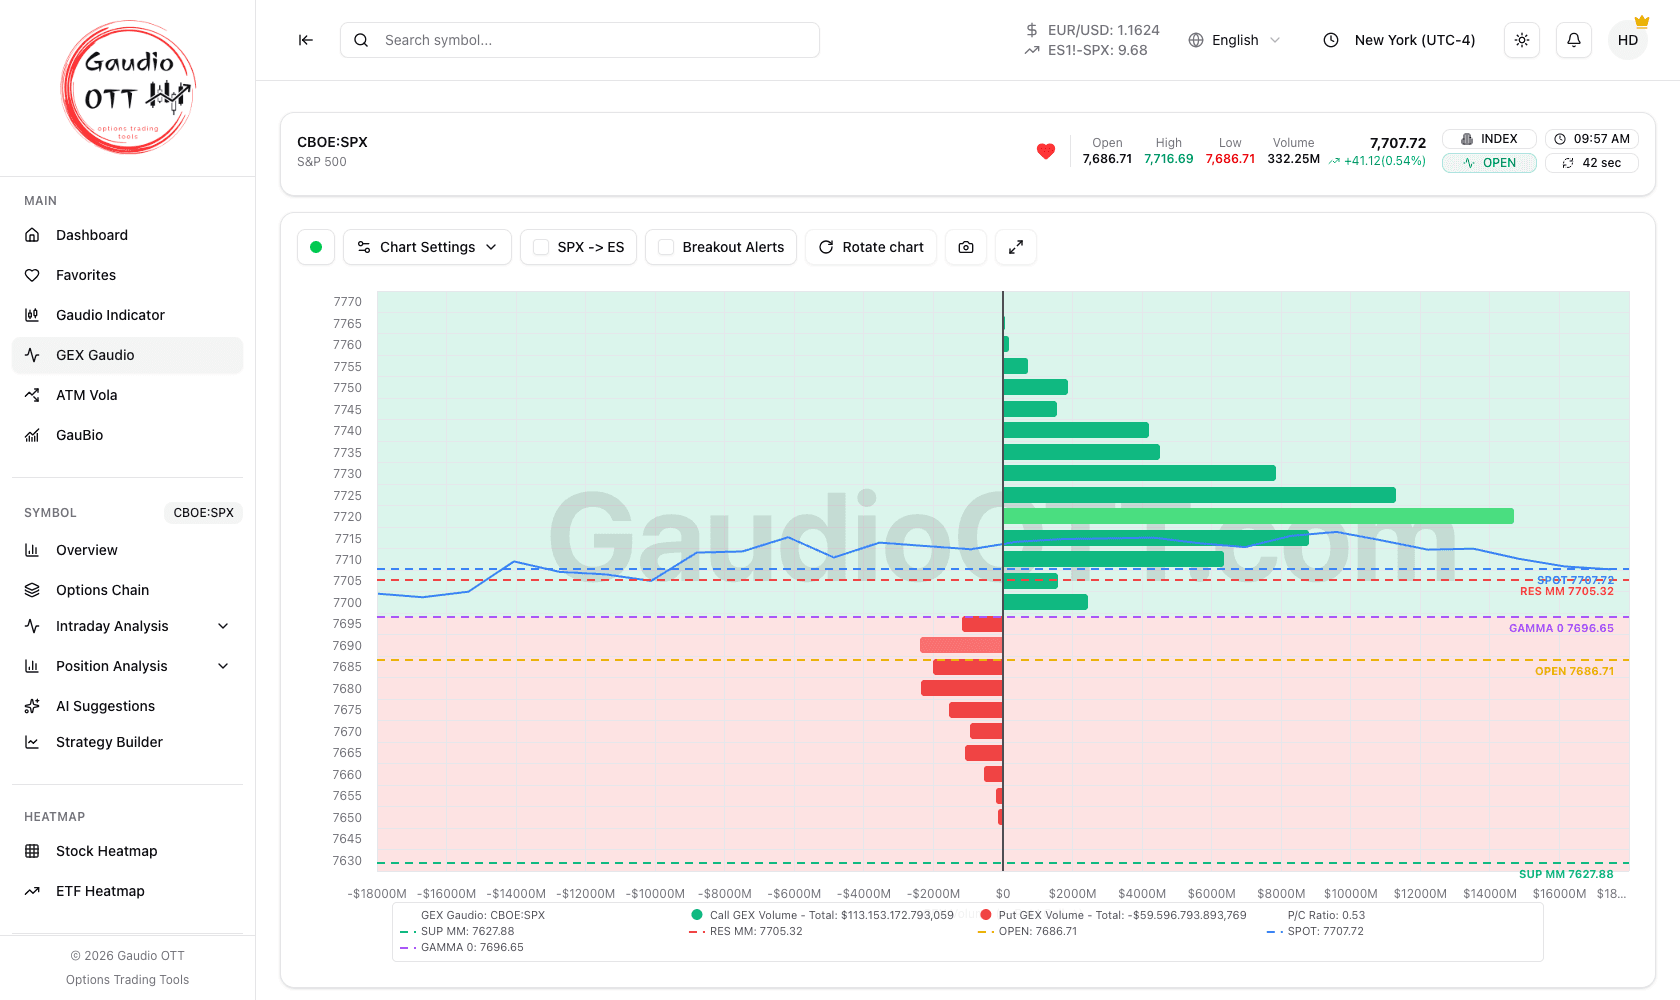
Task: Enable the Breakout Alerts checkbox
Action: (x=666, y=247)
